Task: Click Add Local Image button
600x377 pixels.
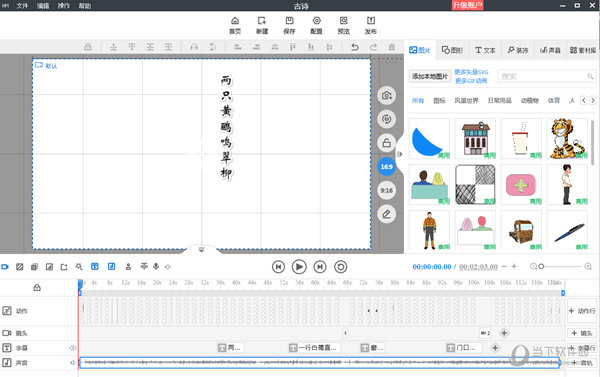Action: click(x=429, y=76)
